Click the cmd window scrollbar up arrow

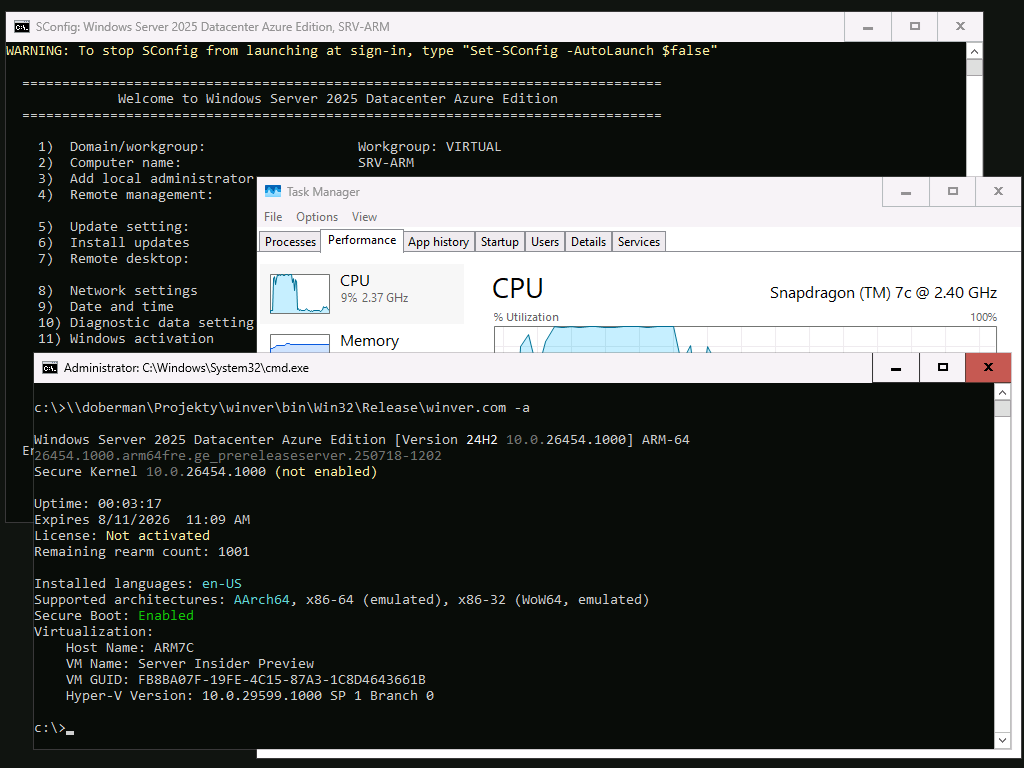click(1002, 392)
